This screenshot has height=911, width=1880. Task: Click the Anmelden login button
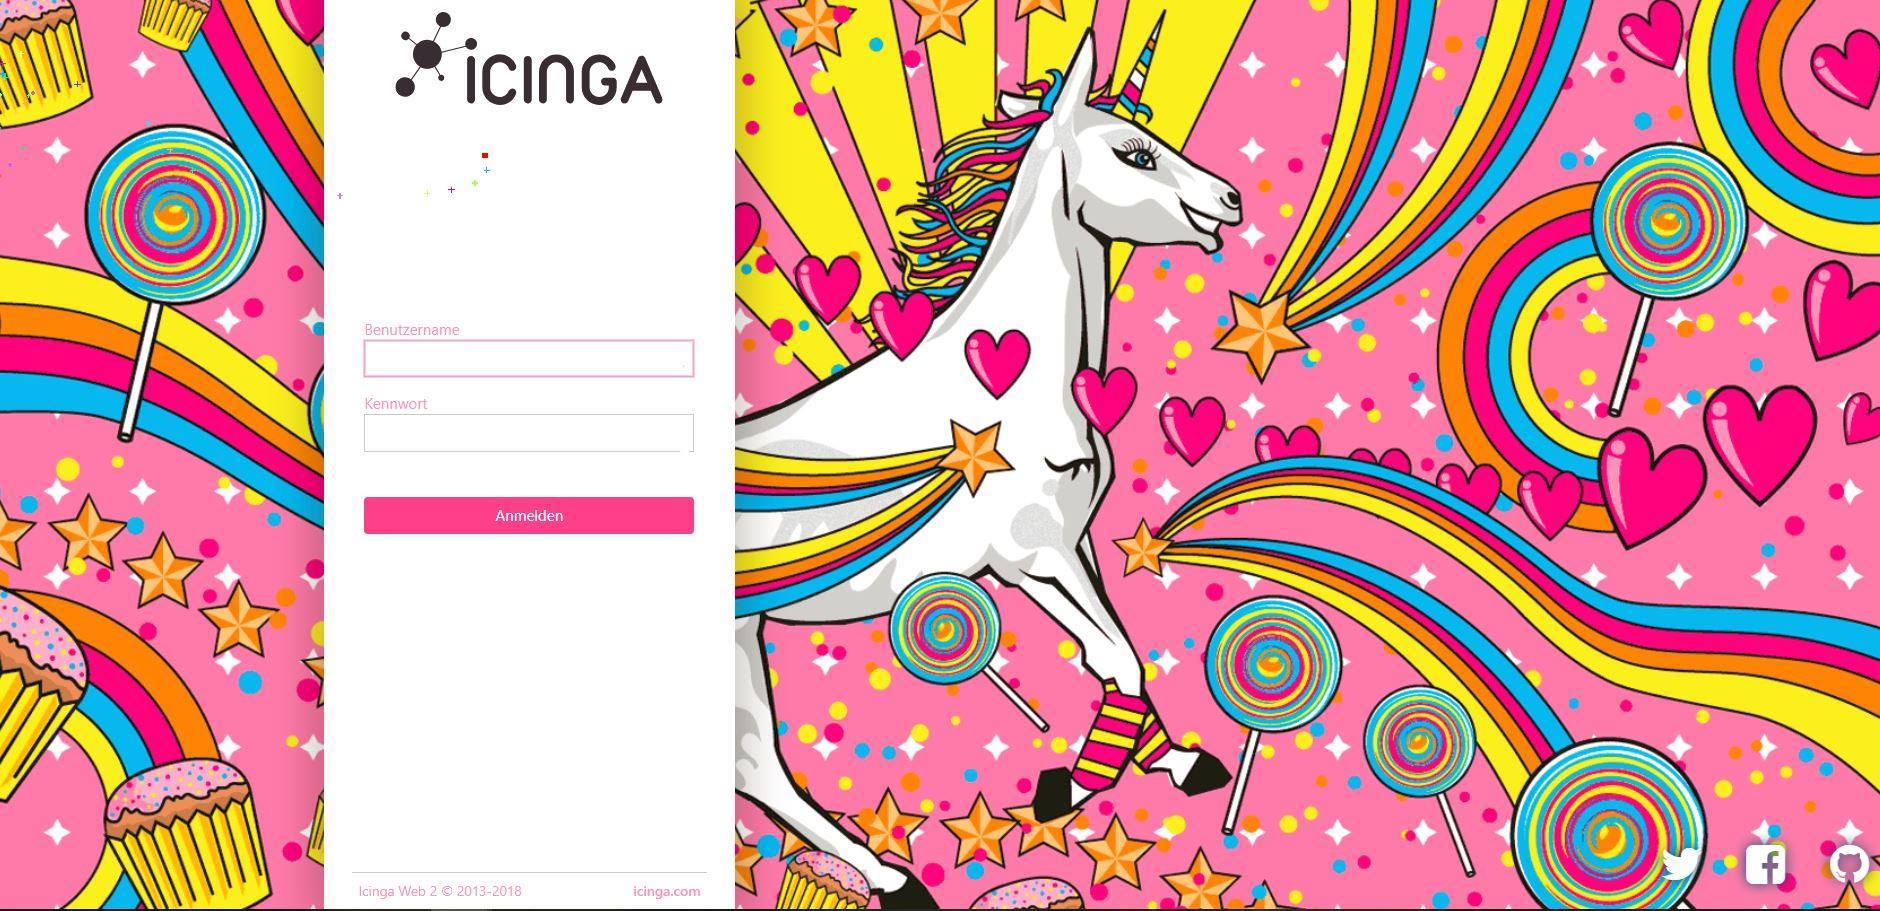tap(529, 515)
